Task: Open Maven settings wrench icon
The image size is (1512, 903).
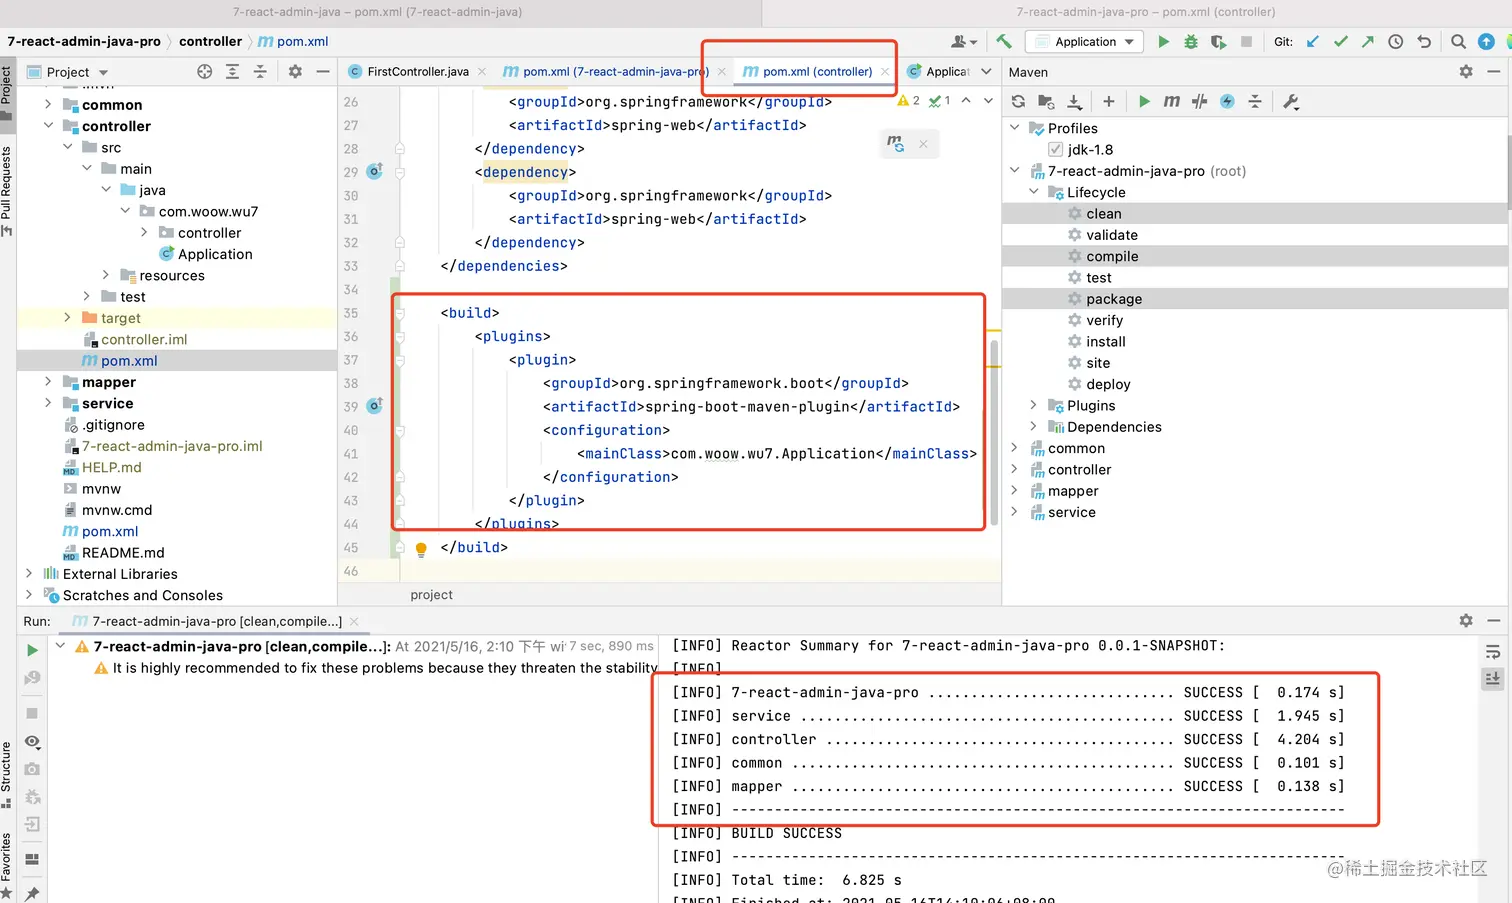Action: point(1291,101)
